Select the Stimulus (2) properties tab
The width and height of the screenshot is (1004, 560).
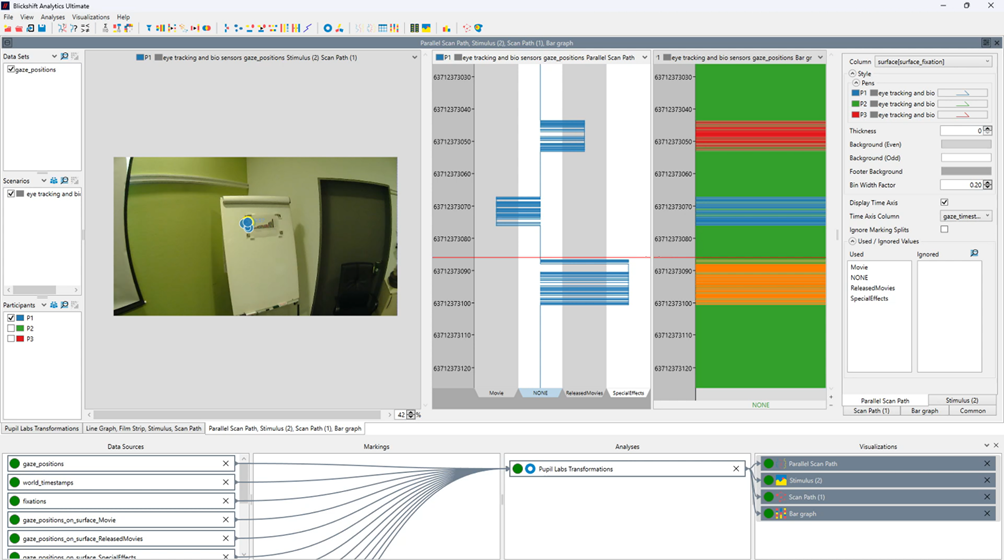tap(962, 400)
